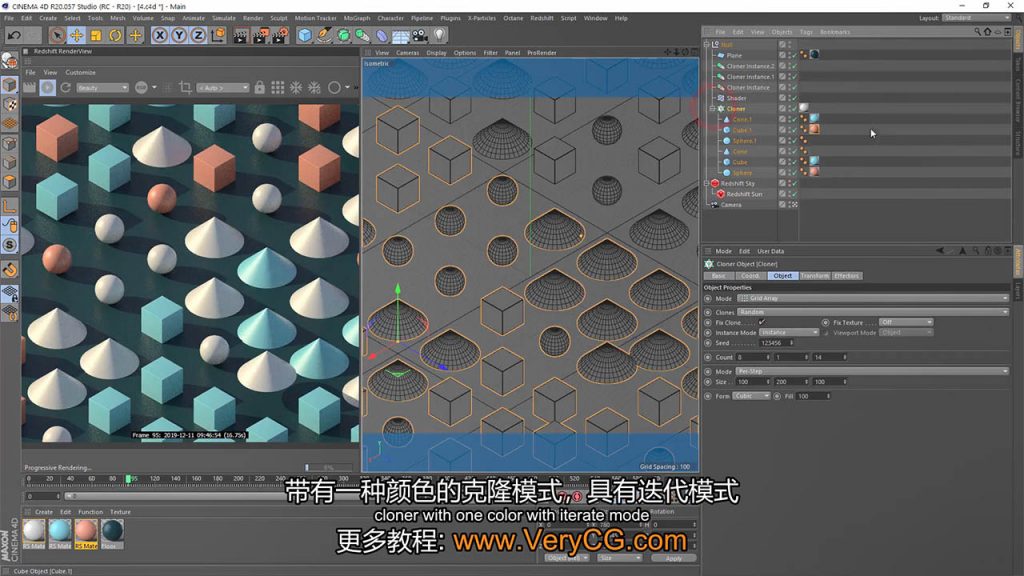Toggle the Z axis lock
Image resolution: width=1024 pixels, height=576 pixels.
point(199,35)
